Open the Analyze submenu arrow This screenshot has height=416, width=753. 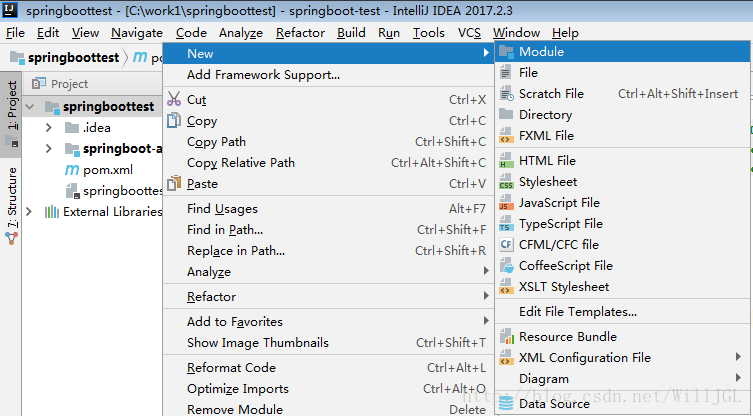[486, 271]
